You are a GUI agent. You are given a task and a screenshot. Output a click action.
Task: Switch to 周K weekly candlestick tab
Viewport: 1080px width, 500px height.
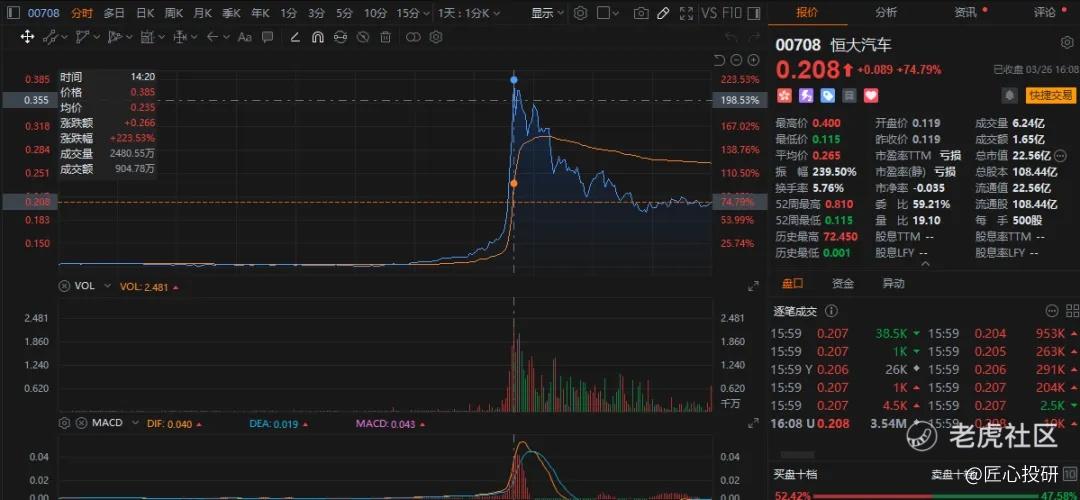(x=174, y=13)
